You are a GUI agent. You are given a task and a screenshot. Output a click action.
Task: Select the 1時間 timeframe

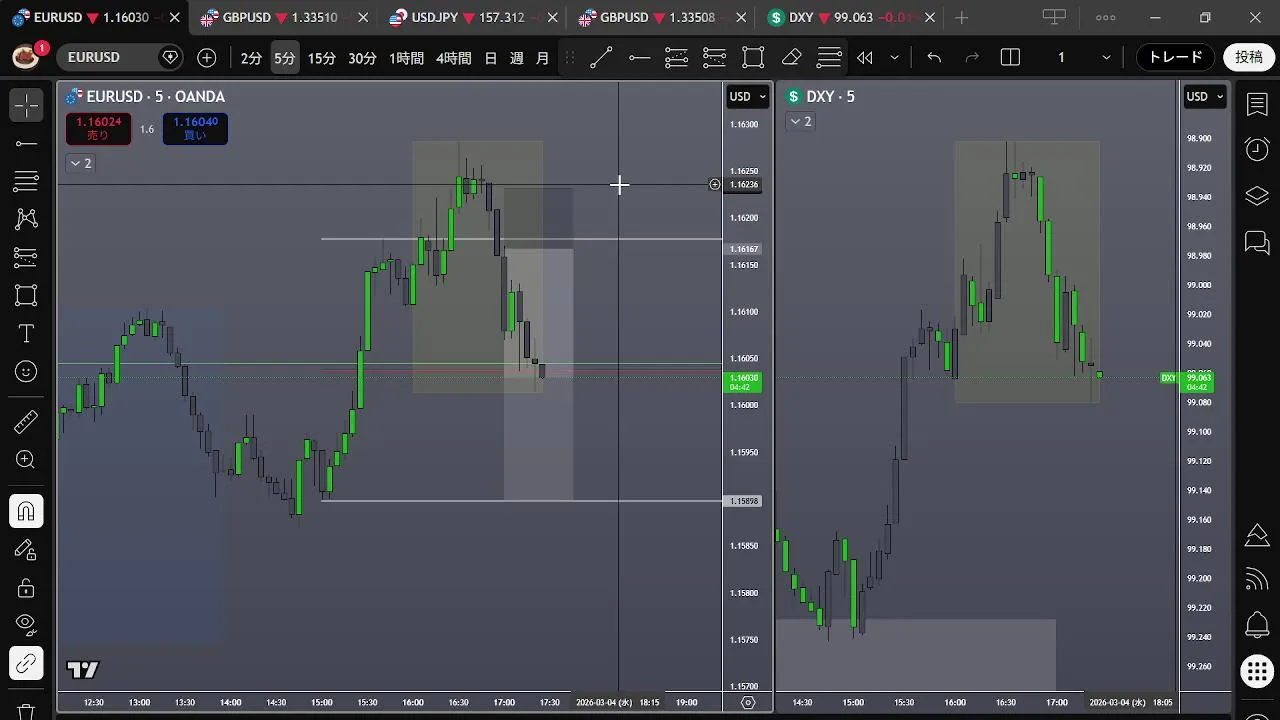406,58
